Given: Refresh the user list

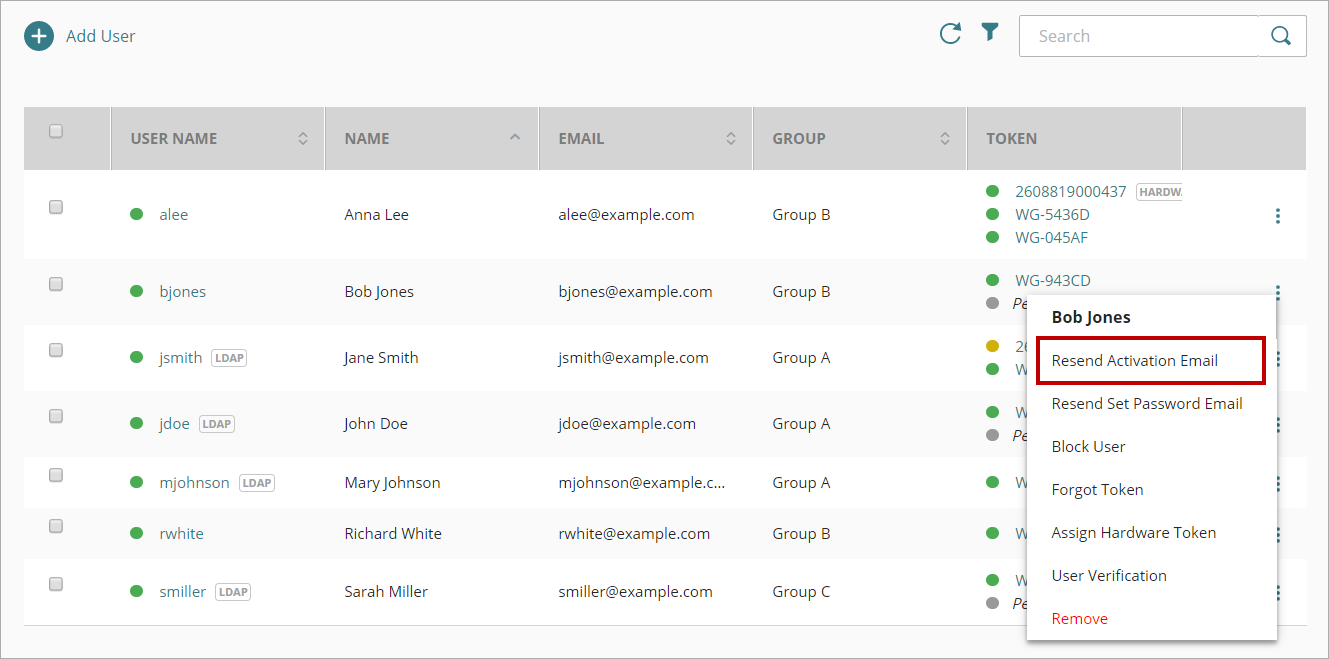Looking at the screenshot, I should (950, 34).
